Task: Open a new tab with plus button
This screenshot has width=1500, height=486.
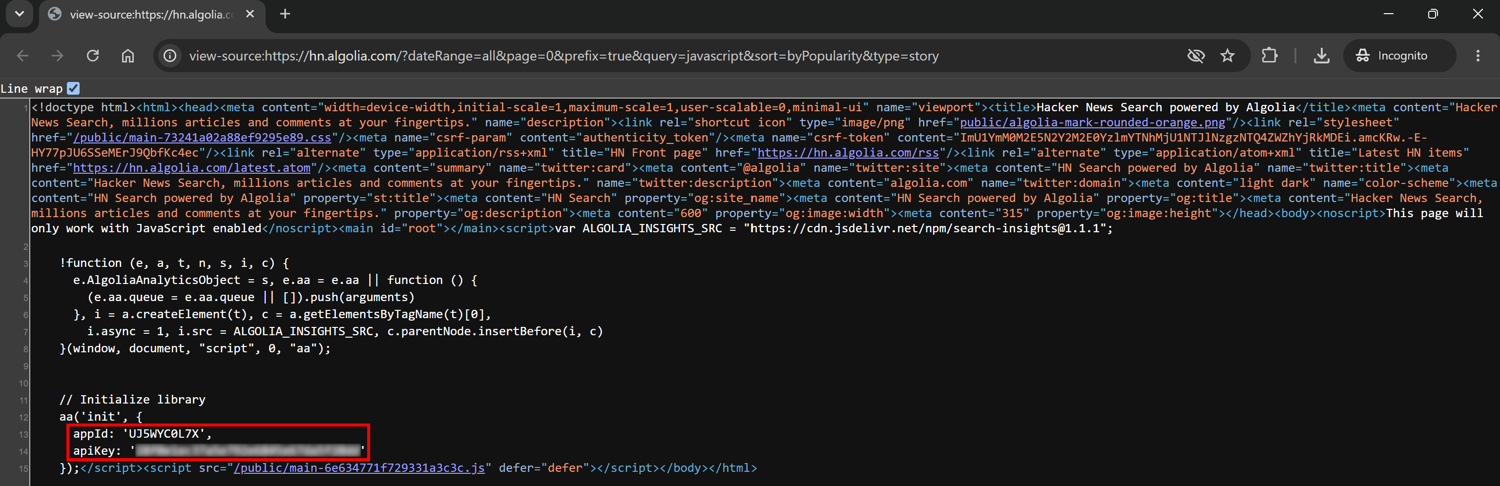Action: [285, 14]
